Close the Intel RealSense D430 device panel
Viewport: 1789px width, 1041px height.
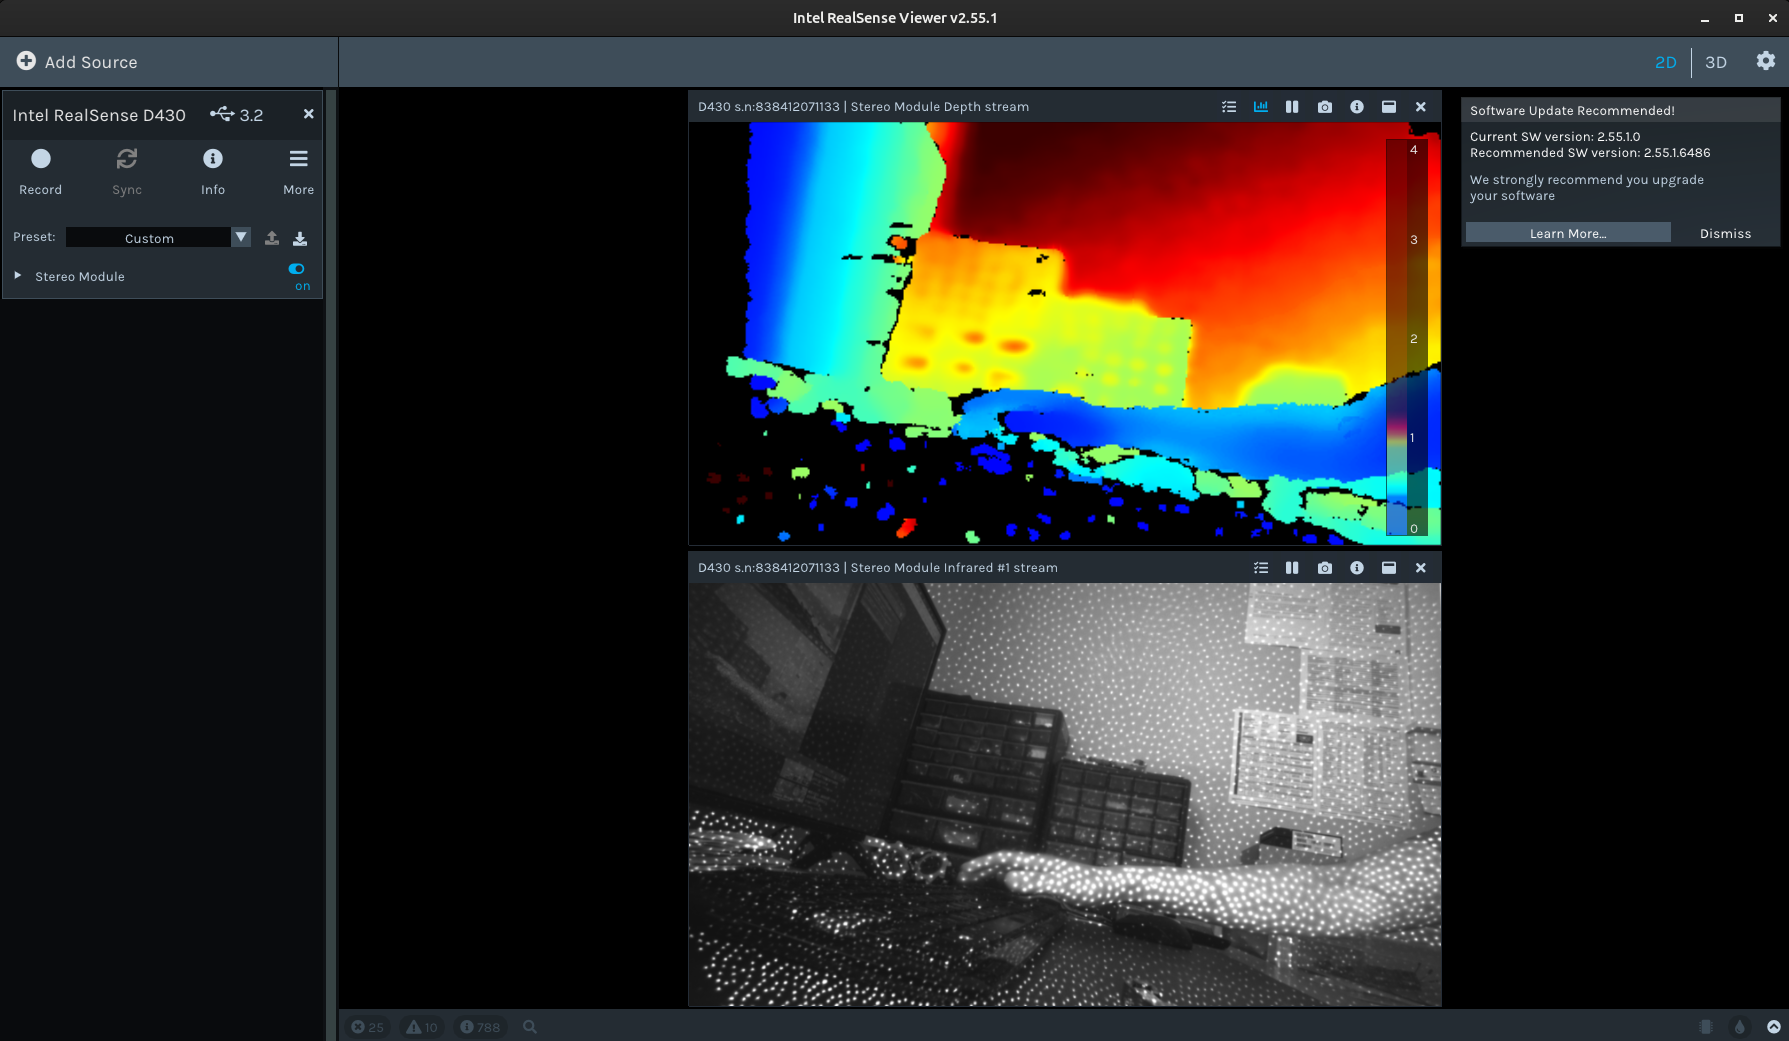coord(308,114)
